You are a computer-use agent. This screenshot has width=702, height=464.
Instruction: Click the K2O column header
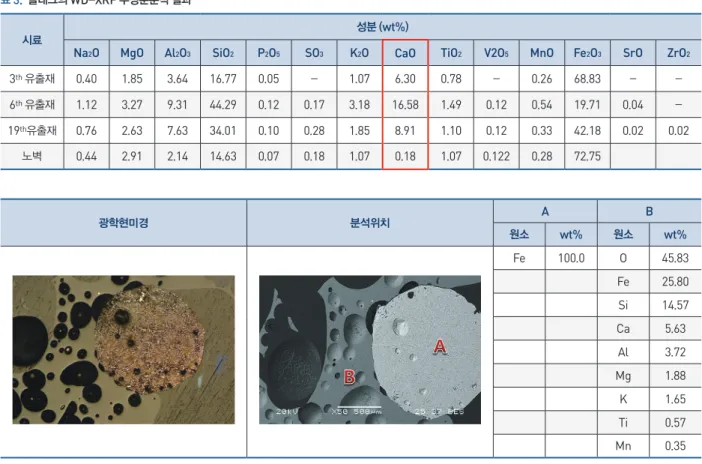point(360,53)
